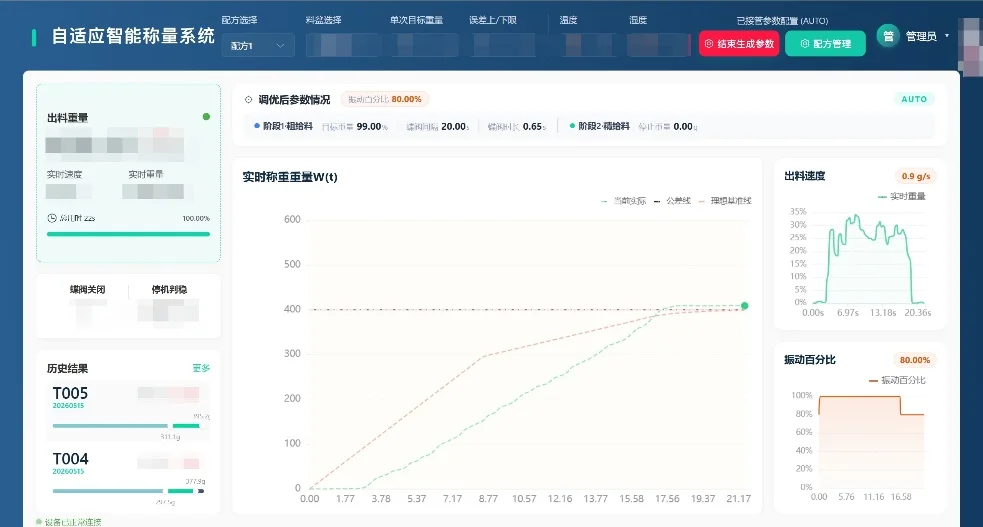Click the round 管 admin avatar
983x527 pixels.
(888, 36)
